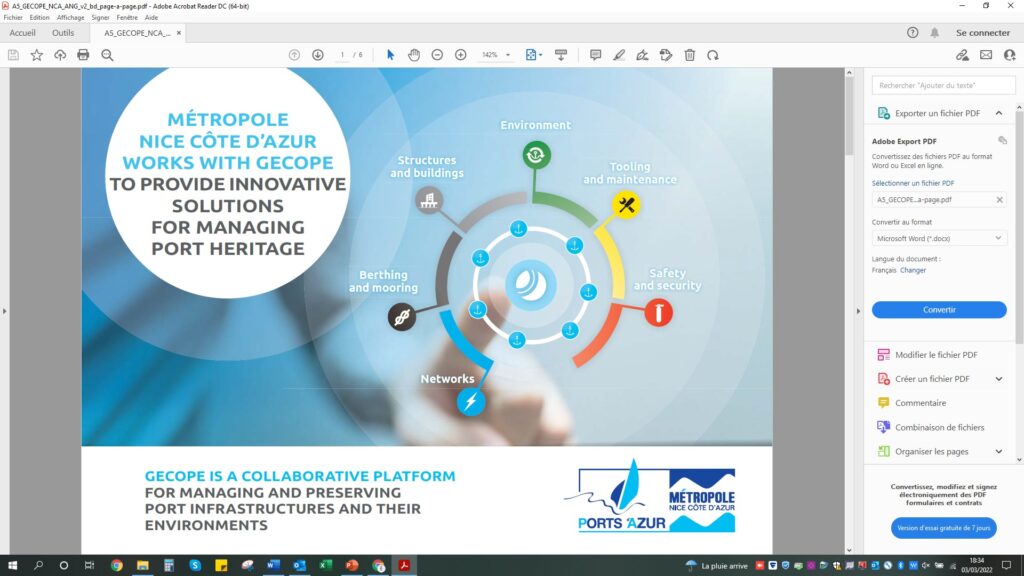This screenshot has width=1024, height=576.
Task: Add a sticky note comment
Action: (596, 56)
